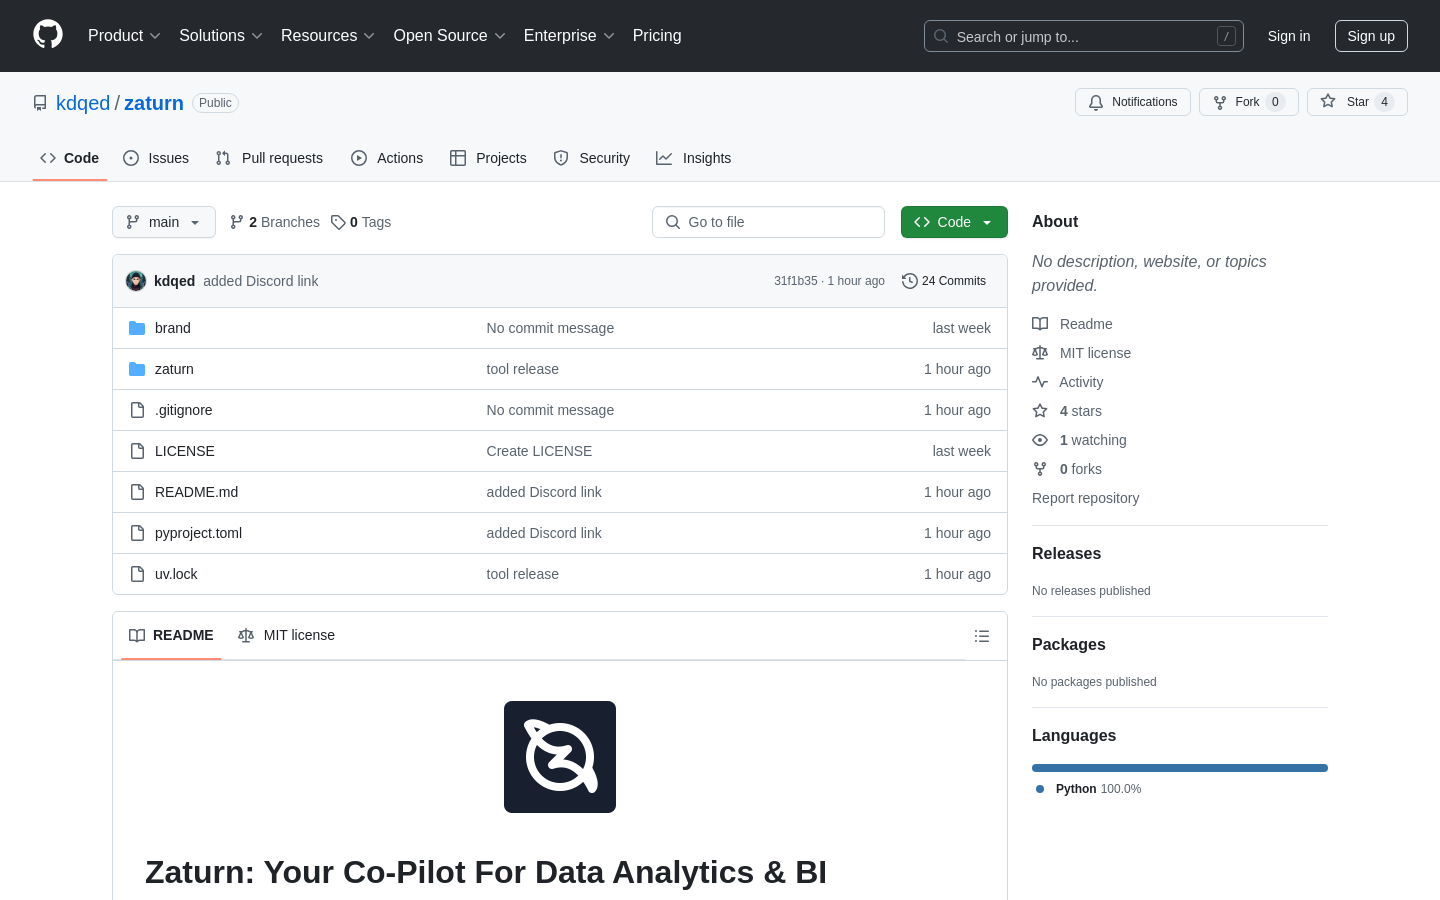The width and height of the screenshot is (1440, 900).
Task: Expand the Resources menu
Action: click(x=327, y=35)
